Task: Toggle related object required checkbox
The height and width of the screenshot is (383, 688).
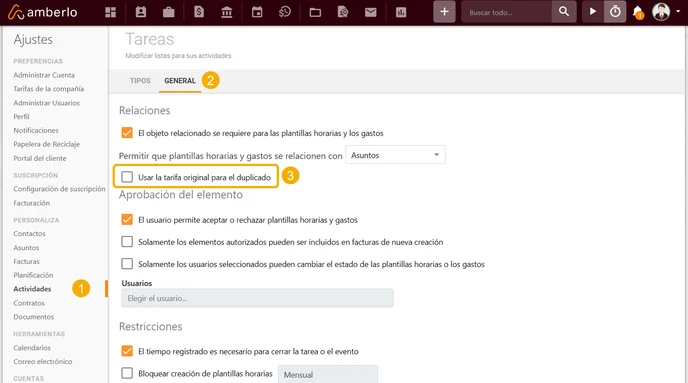Action: tap(127, 132)
